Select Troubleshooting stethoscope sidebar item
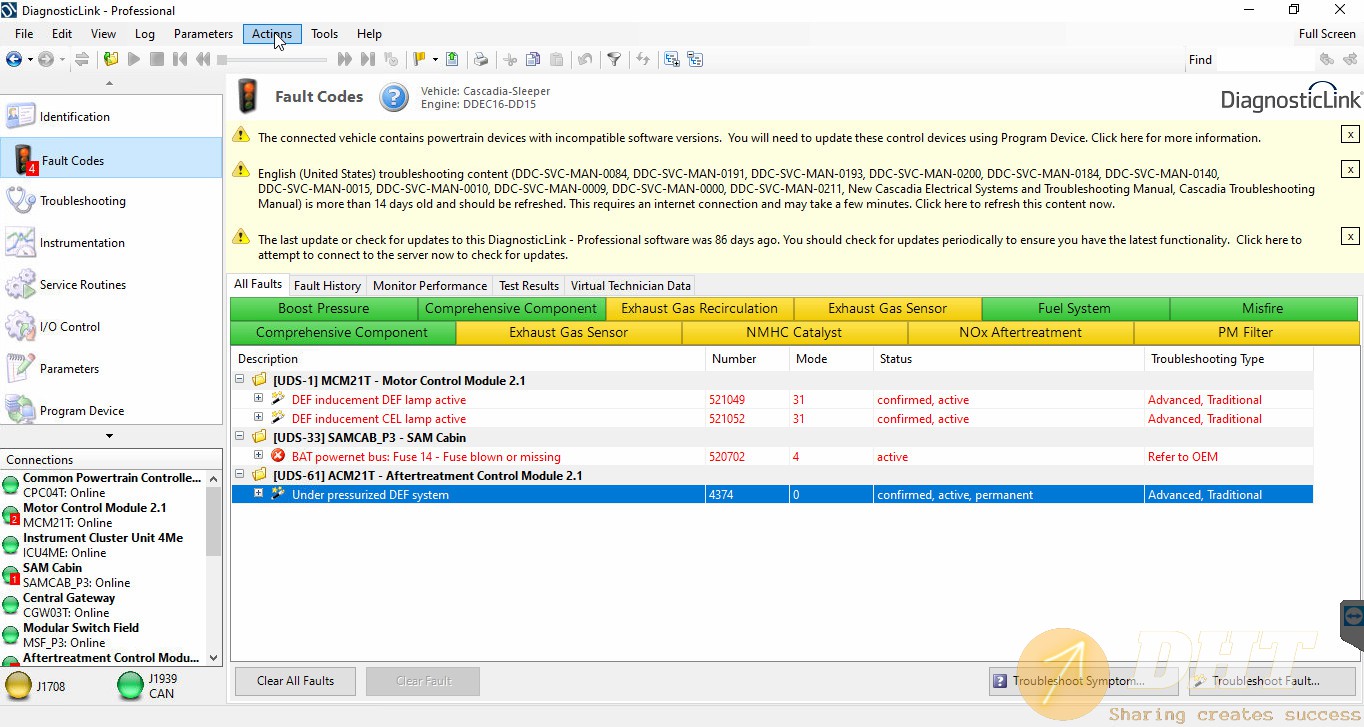This screenshot has height=727, width=1364. (x=111, y=200)
